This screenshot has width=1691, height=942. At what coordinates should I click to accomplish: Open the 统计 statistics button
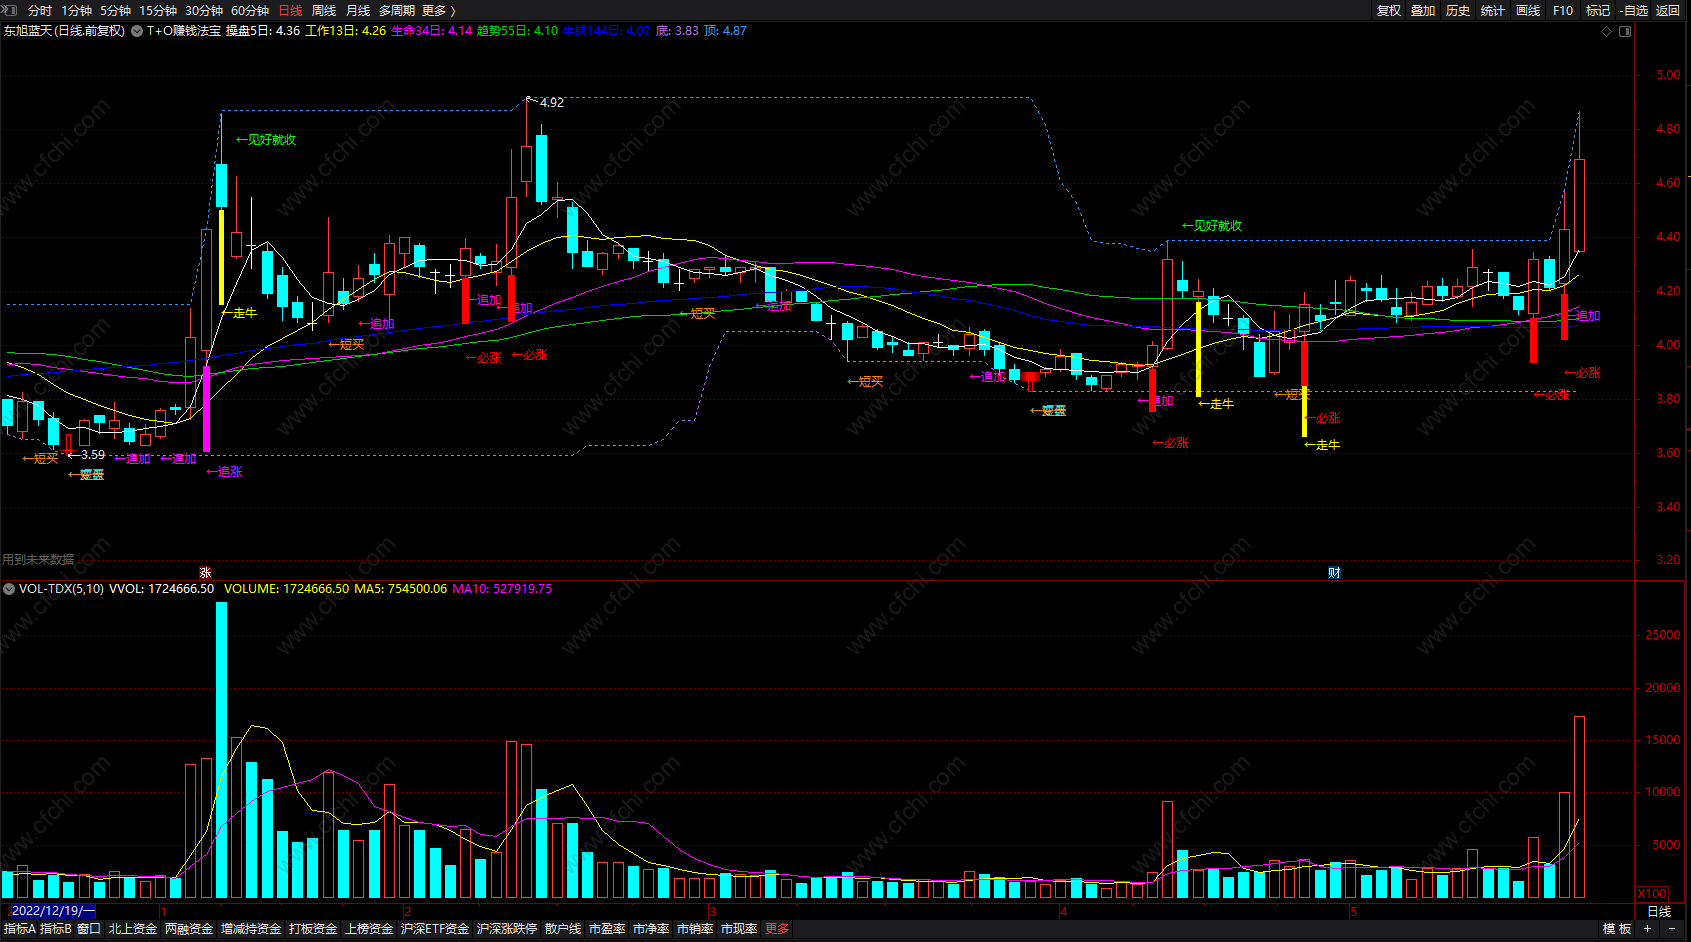(x=1493, y=11)
